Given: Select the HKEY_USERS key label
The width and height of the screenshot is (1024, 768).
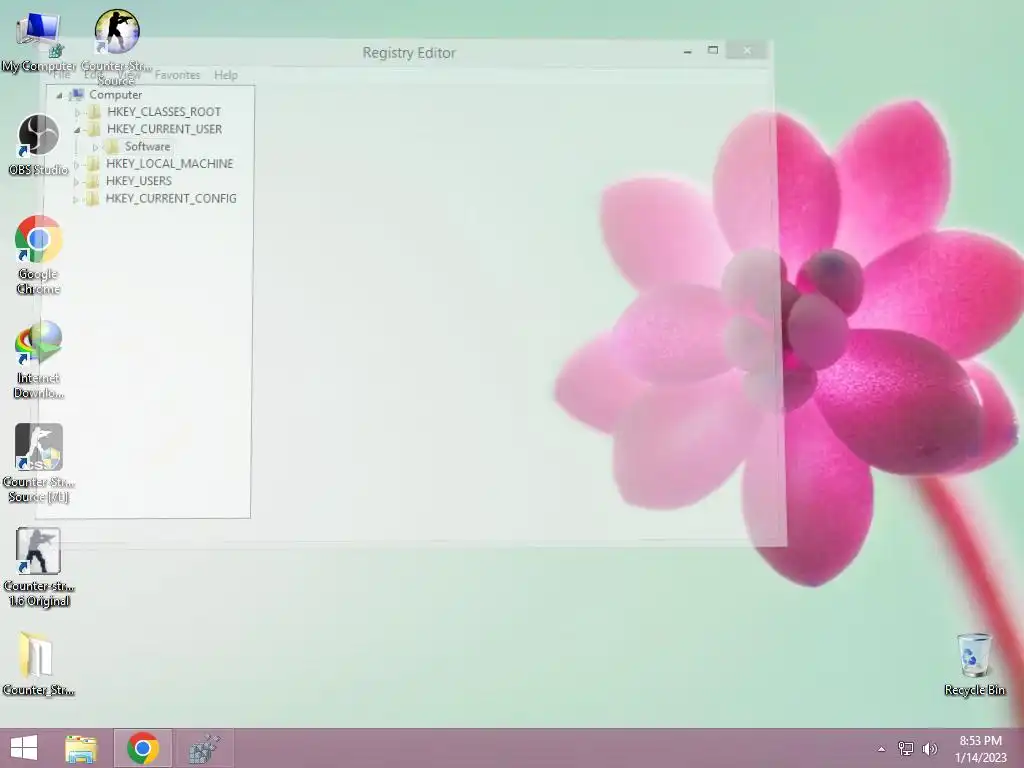Looking at the screenshot, I should click(x=139, y=181).
